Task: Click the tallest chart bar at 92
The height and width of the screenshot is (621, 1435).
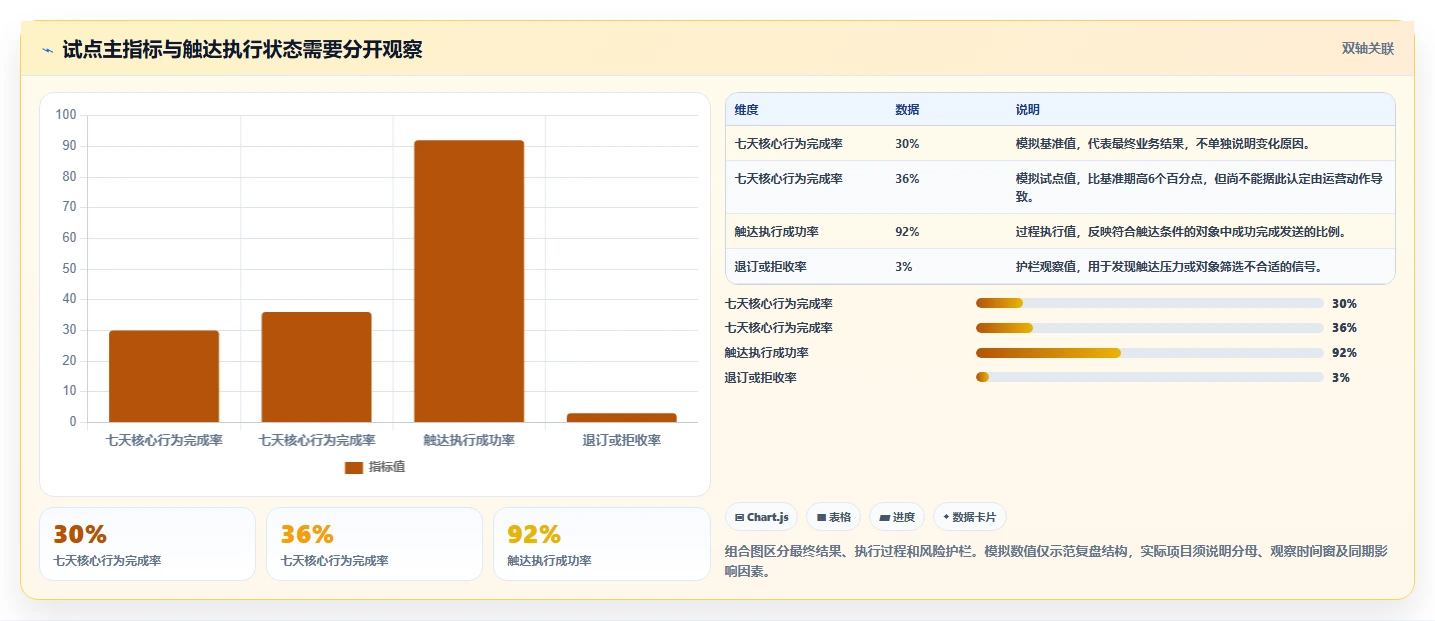Action: [x=469, y=281]
